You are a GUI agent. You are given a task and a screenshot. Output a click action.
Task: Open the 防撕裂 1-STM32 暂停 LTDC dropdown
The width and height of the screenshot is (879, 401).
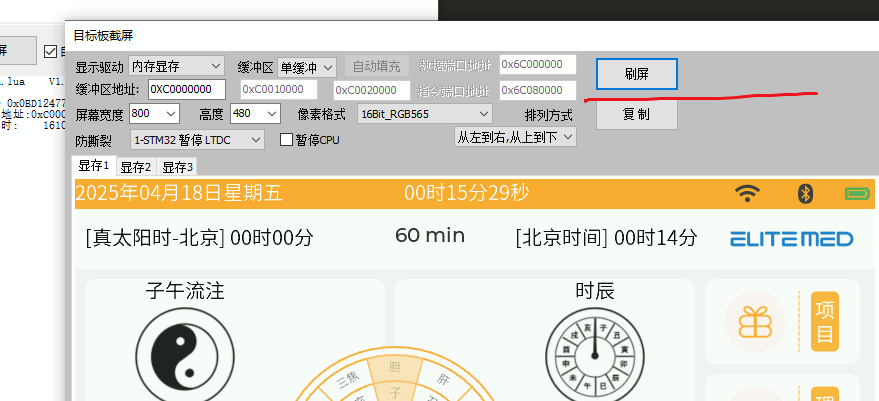pos(197,139)
